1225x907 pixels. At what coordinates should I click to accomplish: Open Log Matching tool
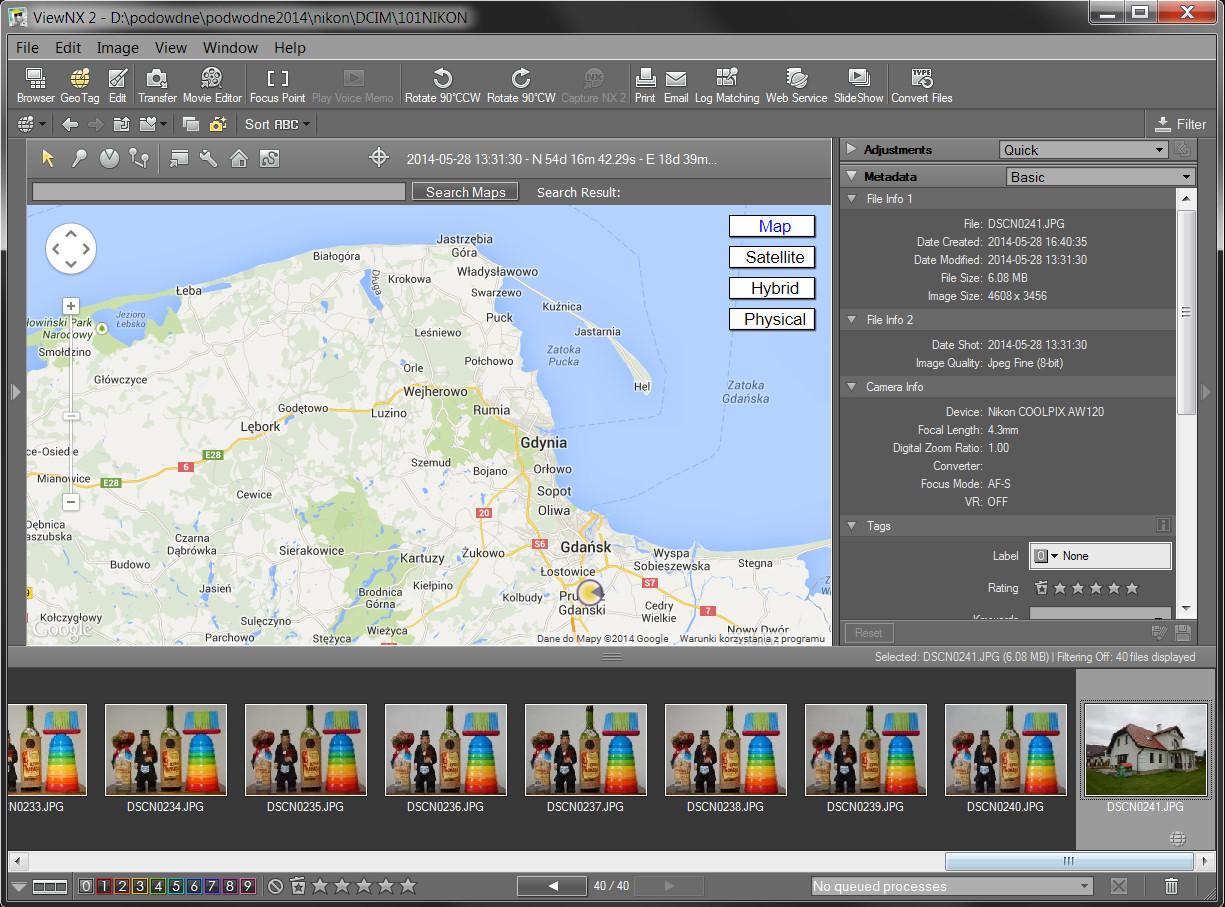(727, 85)
